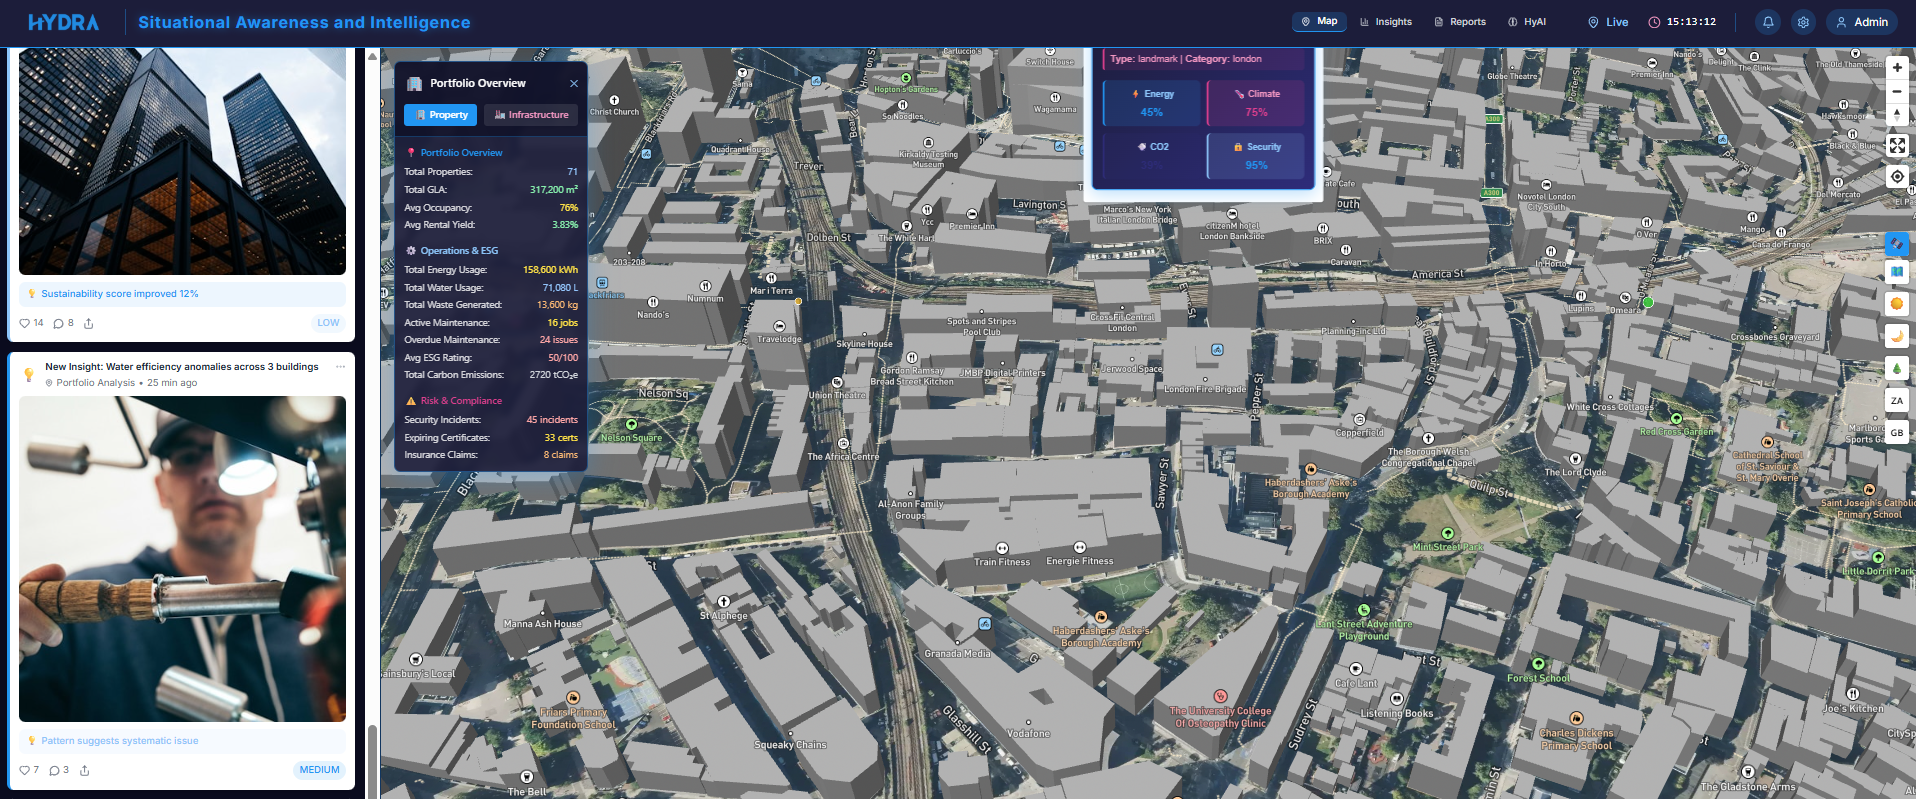Click the Security 95% metric card
1916x799 pixels.
(x=1256, y=156)
